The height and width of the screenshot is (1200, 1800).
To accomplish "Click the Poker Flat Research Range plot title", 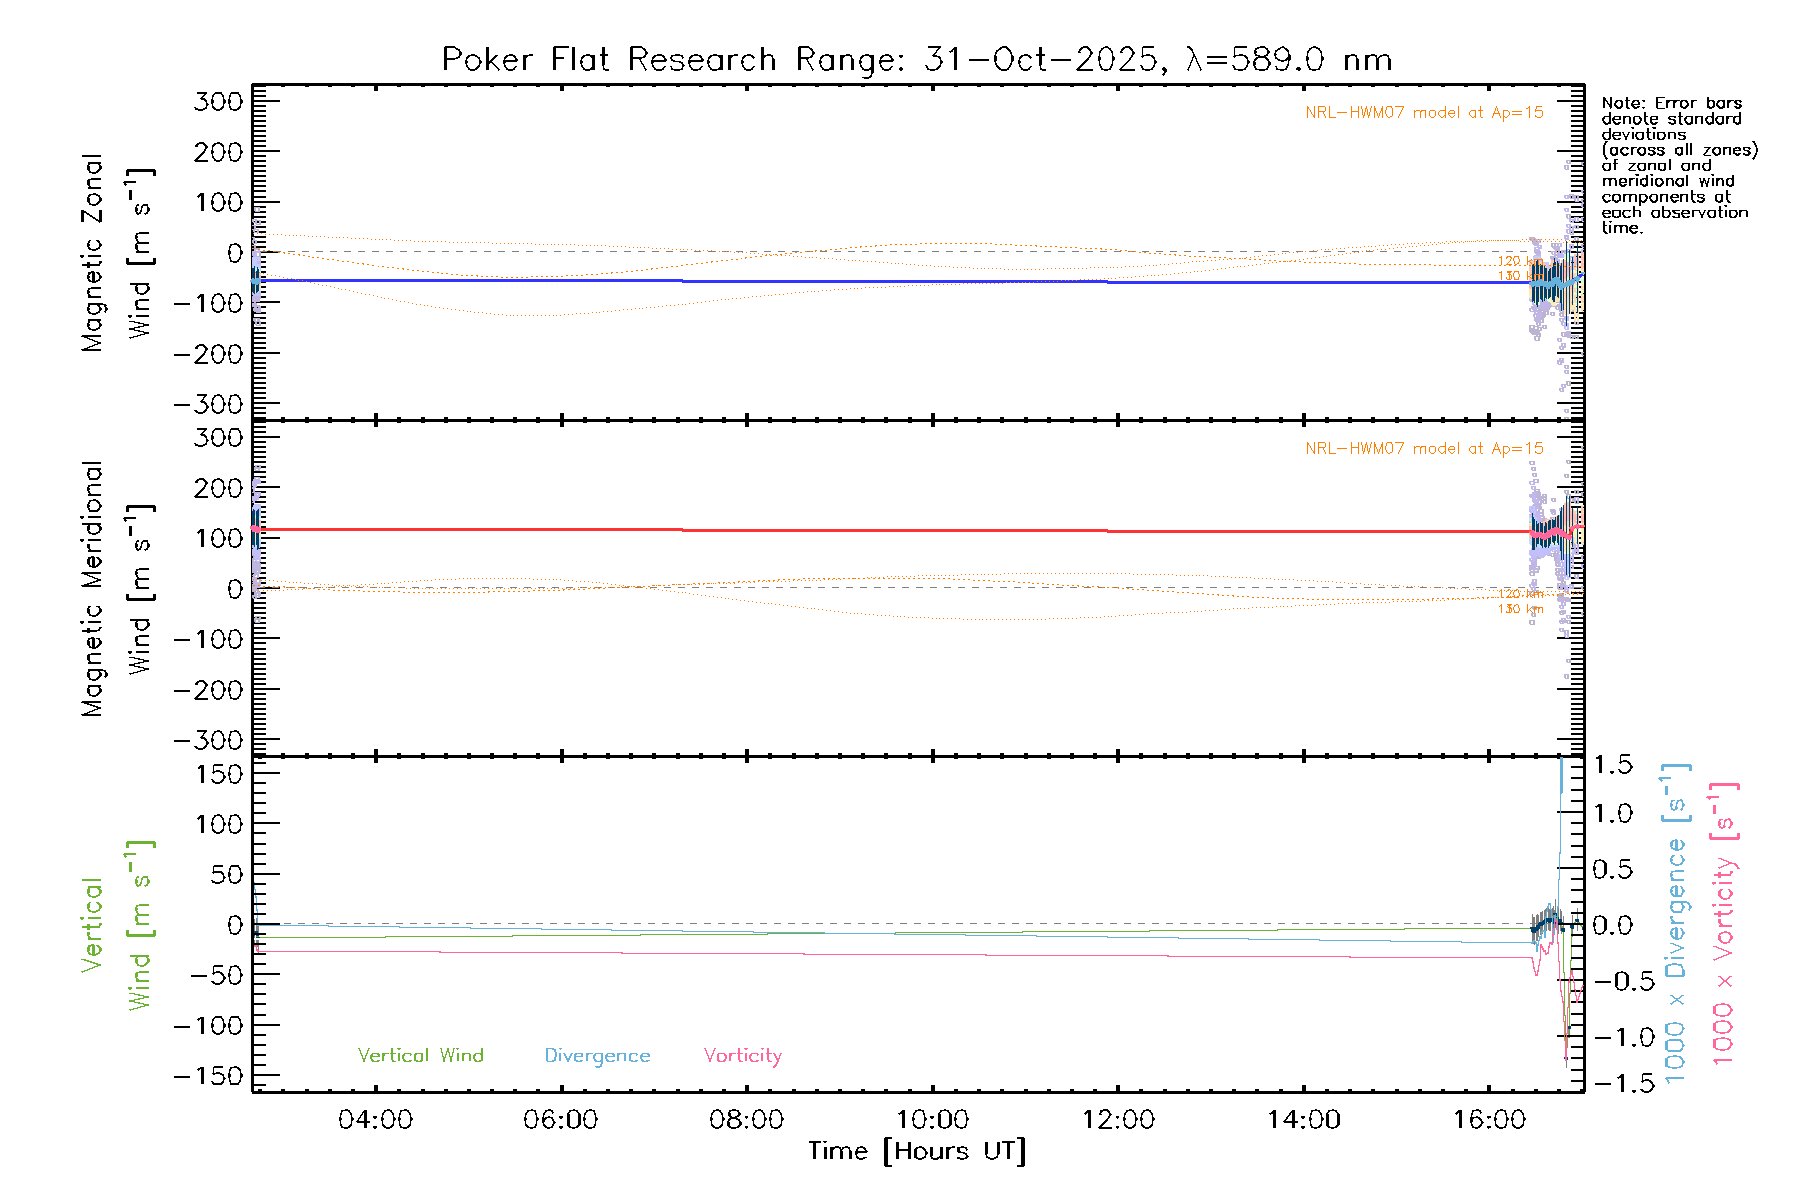I will [916, 60].
